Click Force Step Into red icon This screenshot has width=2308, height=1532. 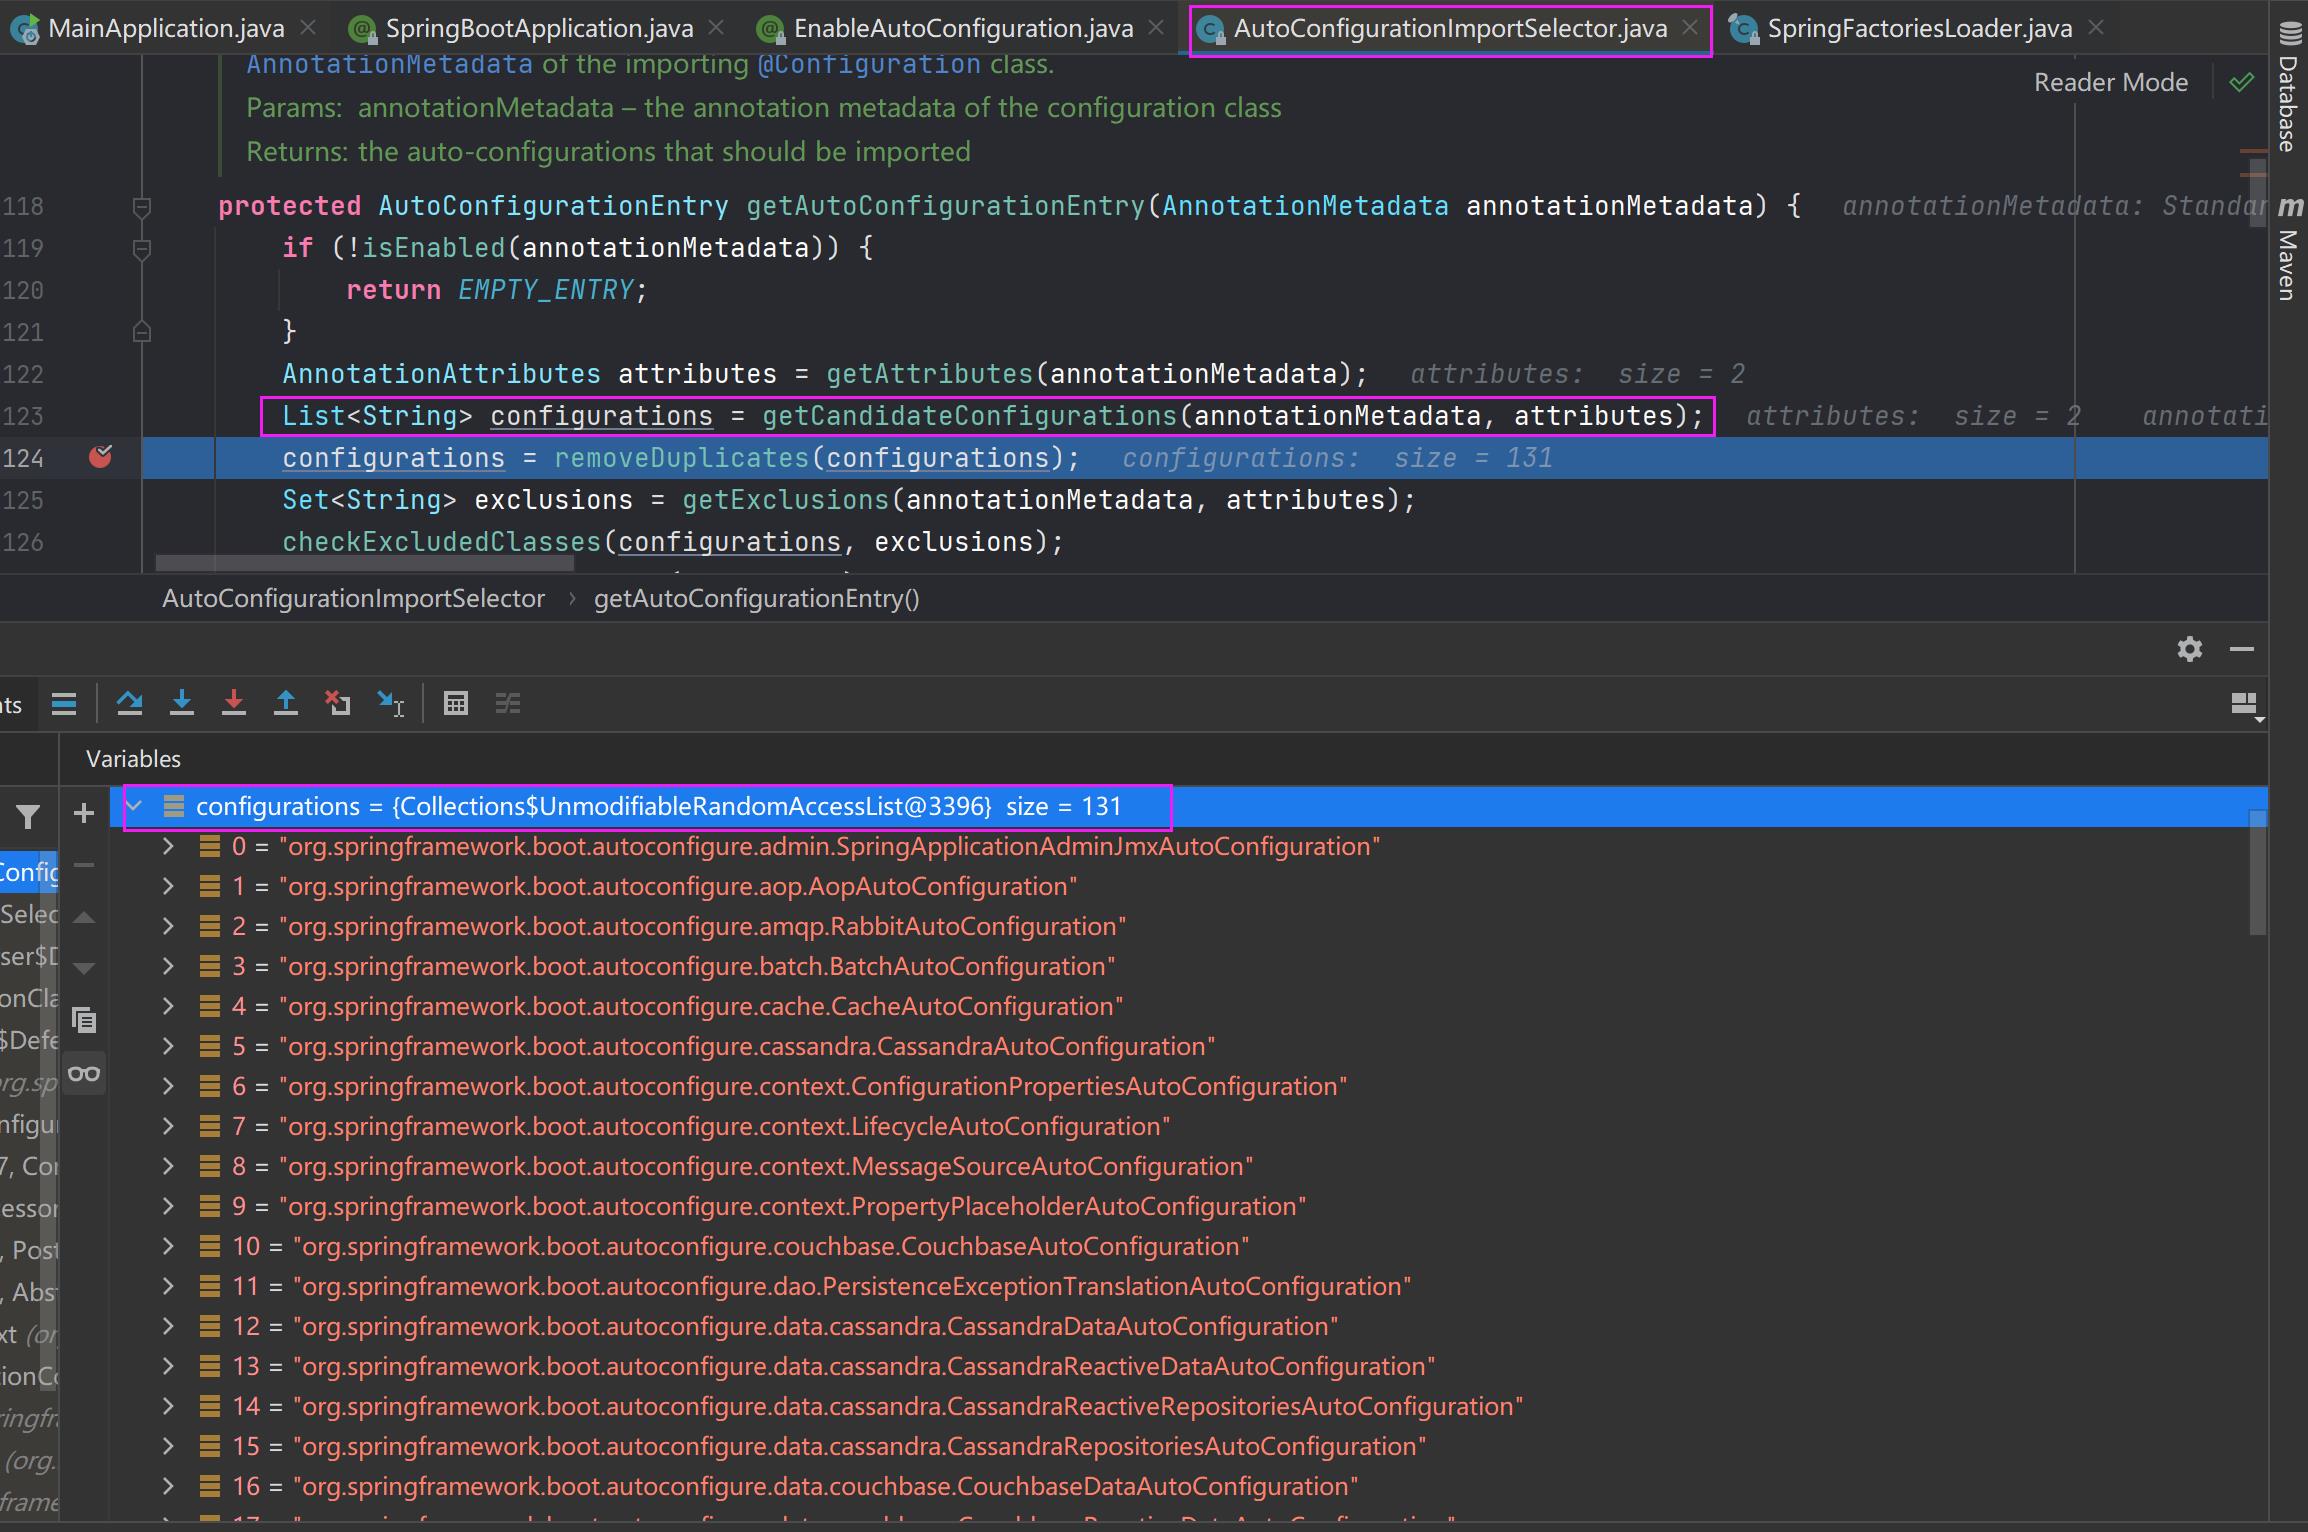(234, 704)
